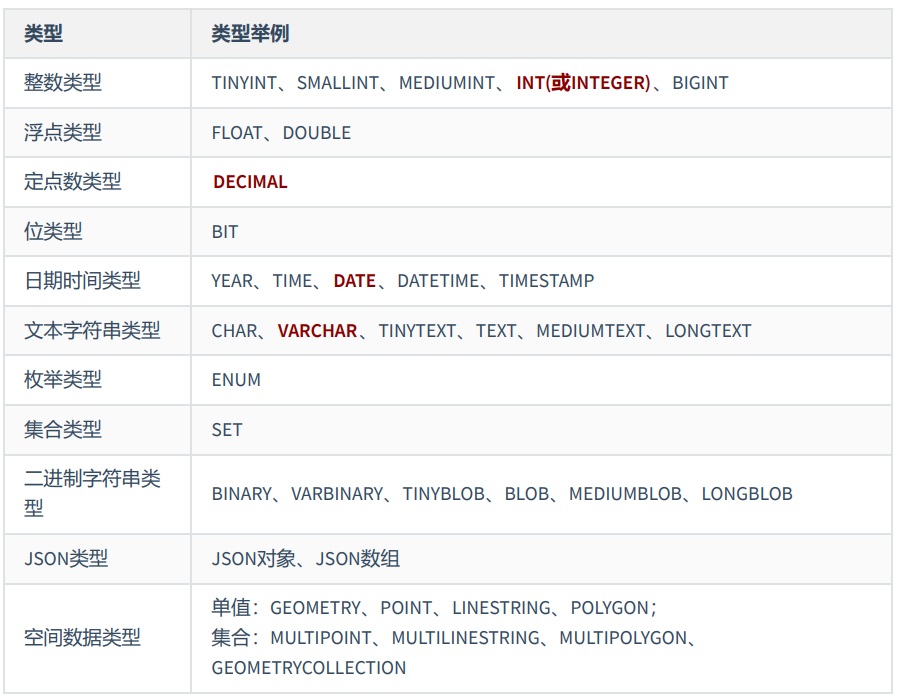Screen dimensions: 899x699
Task: Click the BIT example cell
Action: pyautogui.click(x=225, y=232)
